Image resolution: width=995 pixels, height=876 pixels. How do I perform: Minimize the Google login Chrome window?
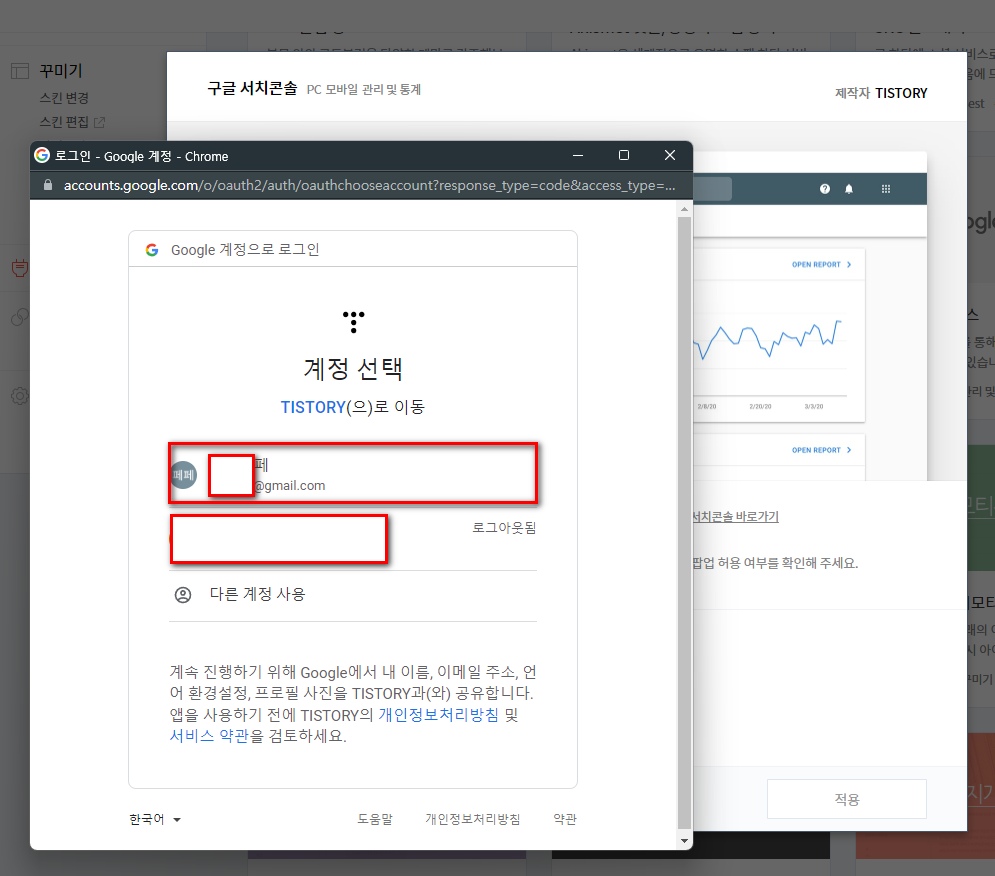[578, 156]
